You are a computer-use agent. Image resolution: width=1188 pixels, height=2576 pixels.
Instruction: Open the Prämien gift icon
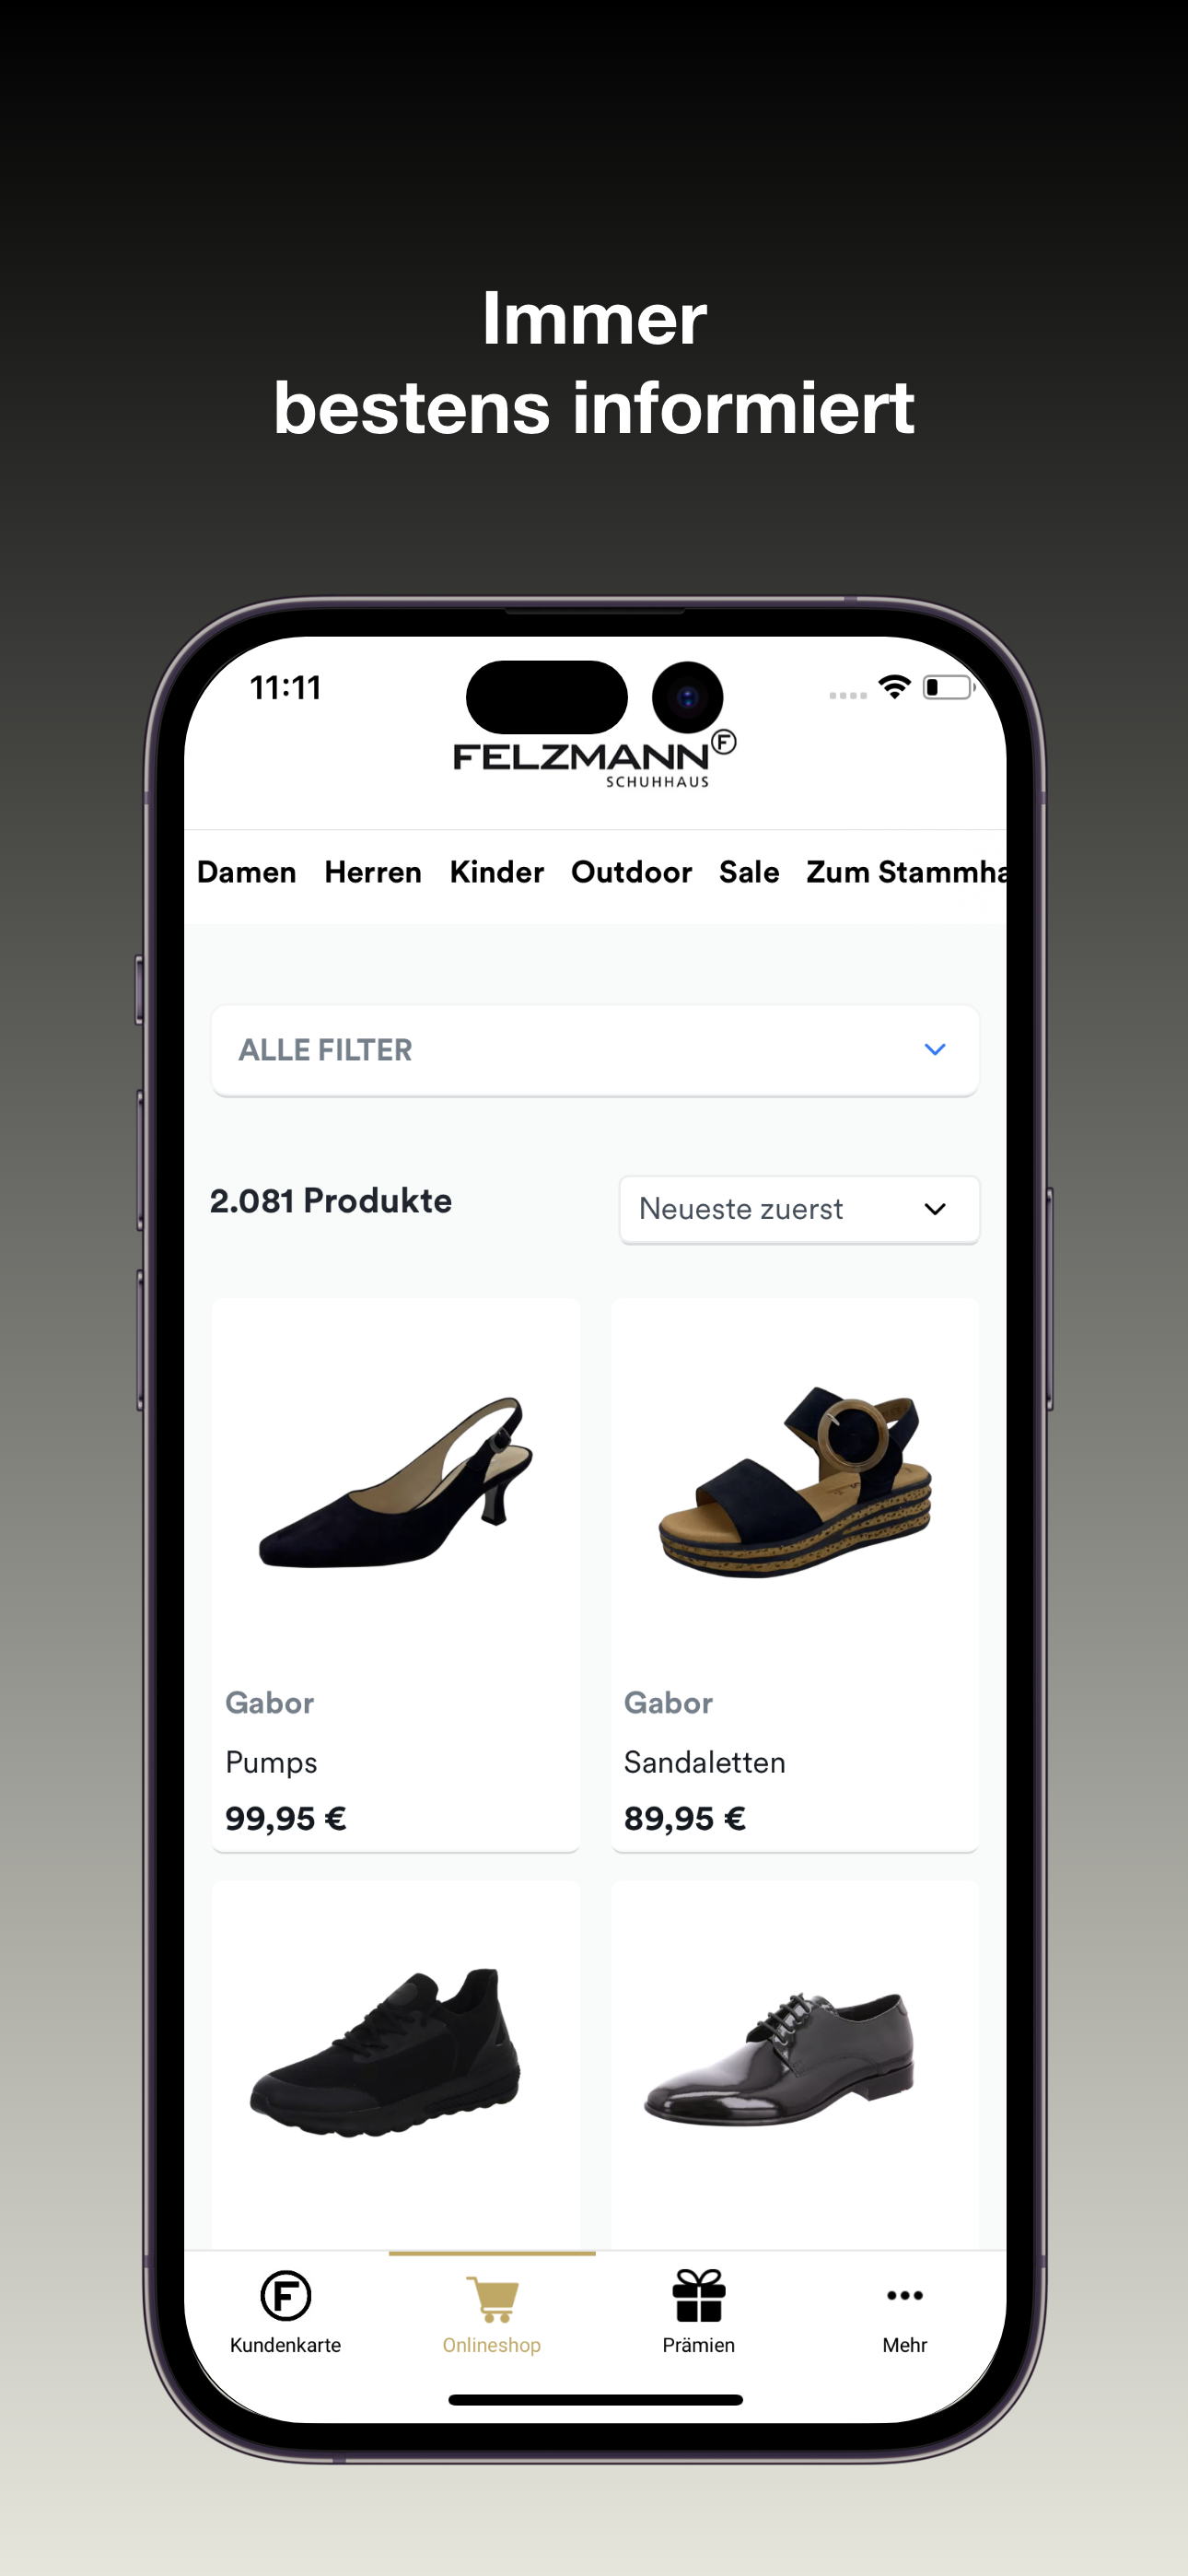tap(698, 2295)
